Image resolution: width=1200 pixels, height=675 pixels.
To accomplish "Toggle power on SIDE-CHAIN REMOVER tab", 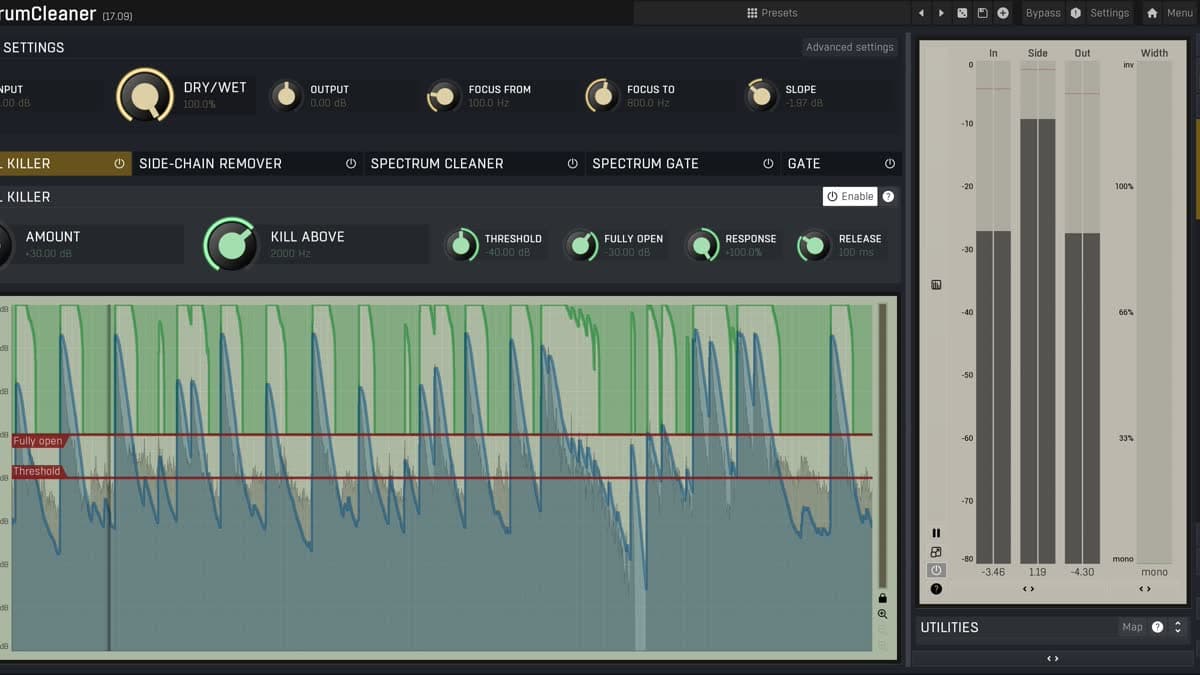I will pos(351,163).
